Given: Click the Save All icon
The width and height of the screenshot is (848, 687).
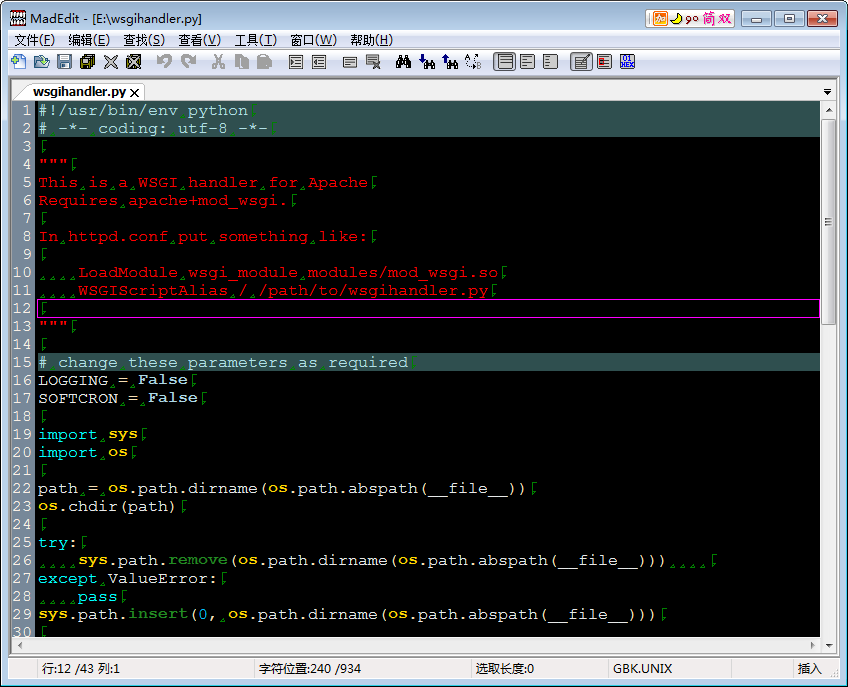Looking at the screenshot, I should pos(87,62).
